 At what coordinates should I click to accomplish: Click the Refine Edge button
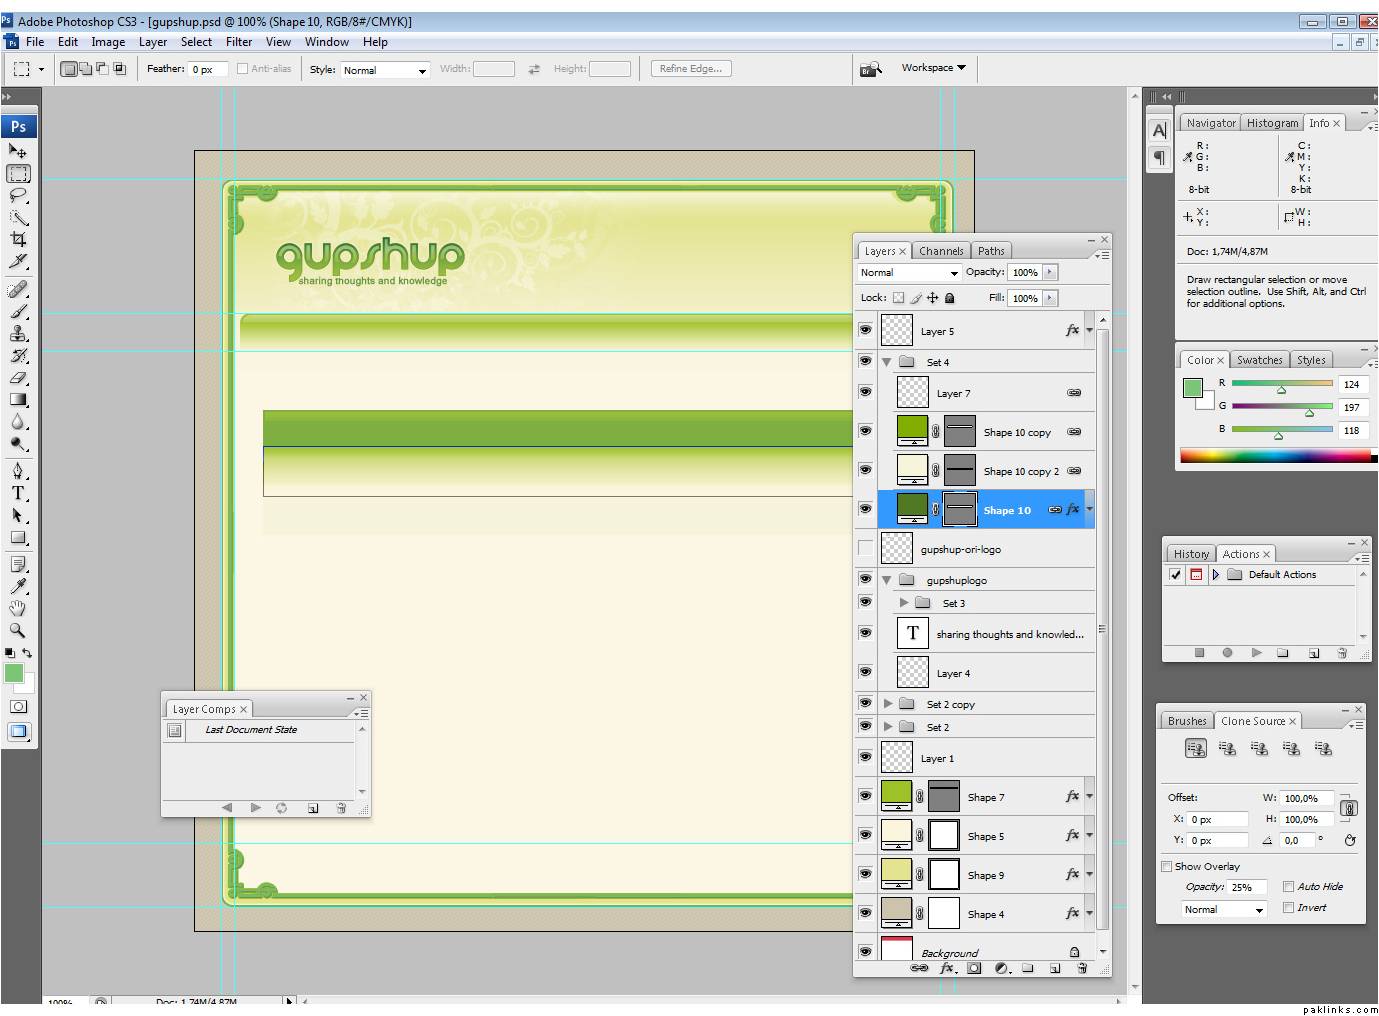(691, 69)
